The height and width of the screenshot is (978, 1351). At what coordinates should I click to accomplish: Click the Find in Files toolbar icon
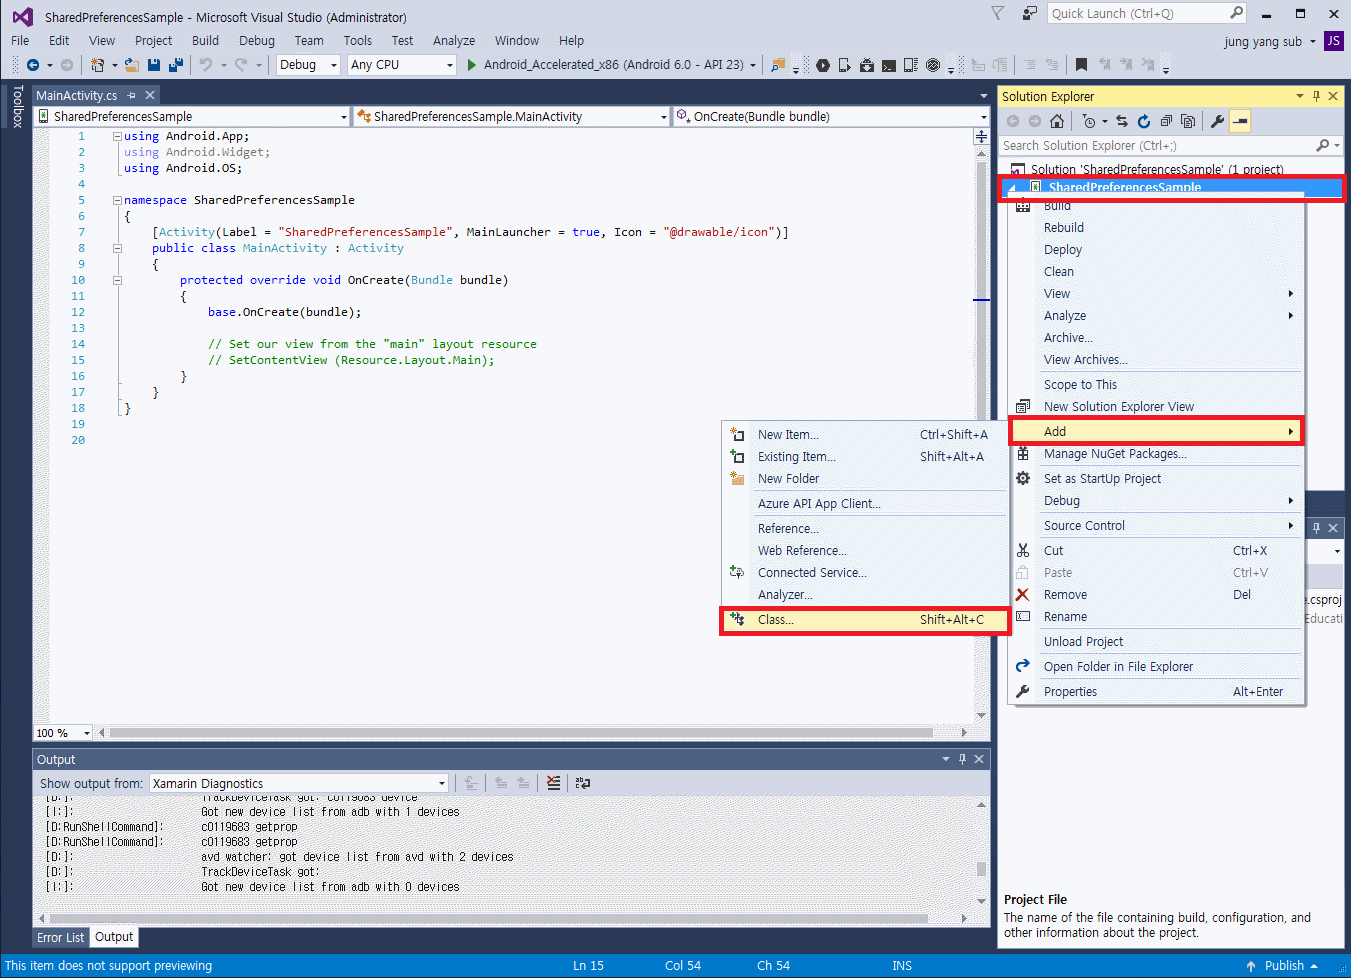778,65
